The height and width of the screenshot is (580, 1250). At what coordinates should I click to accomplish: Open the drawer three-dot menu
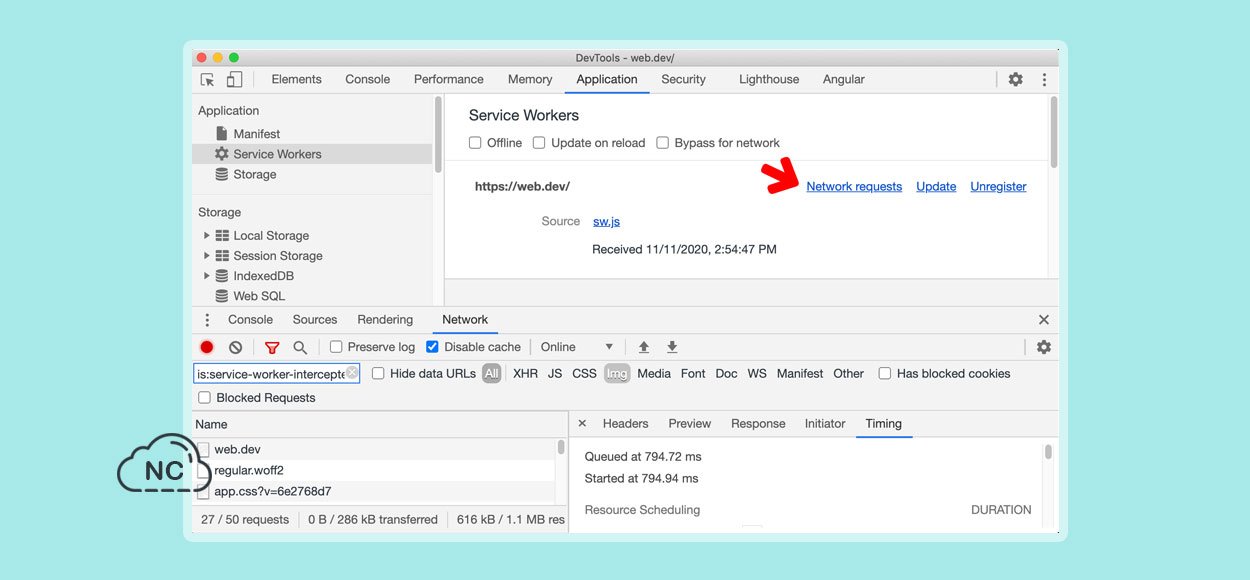pos(207,320)
